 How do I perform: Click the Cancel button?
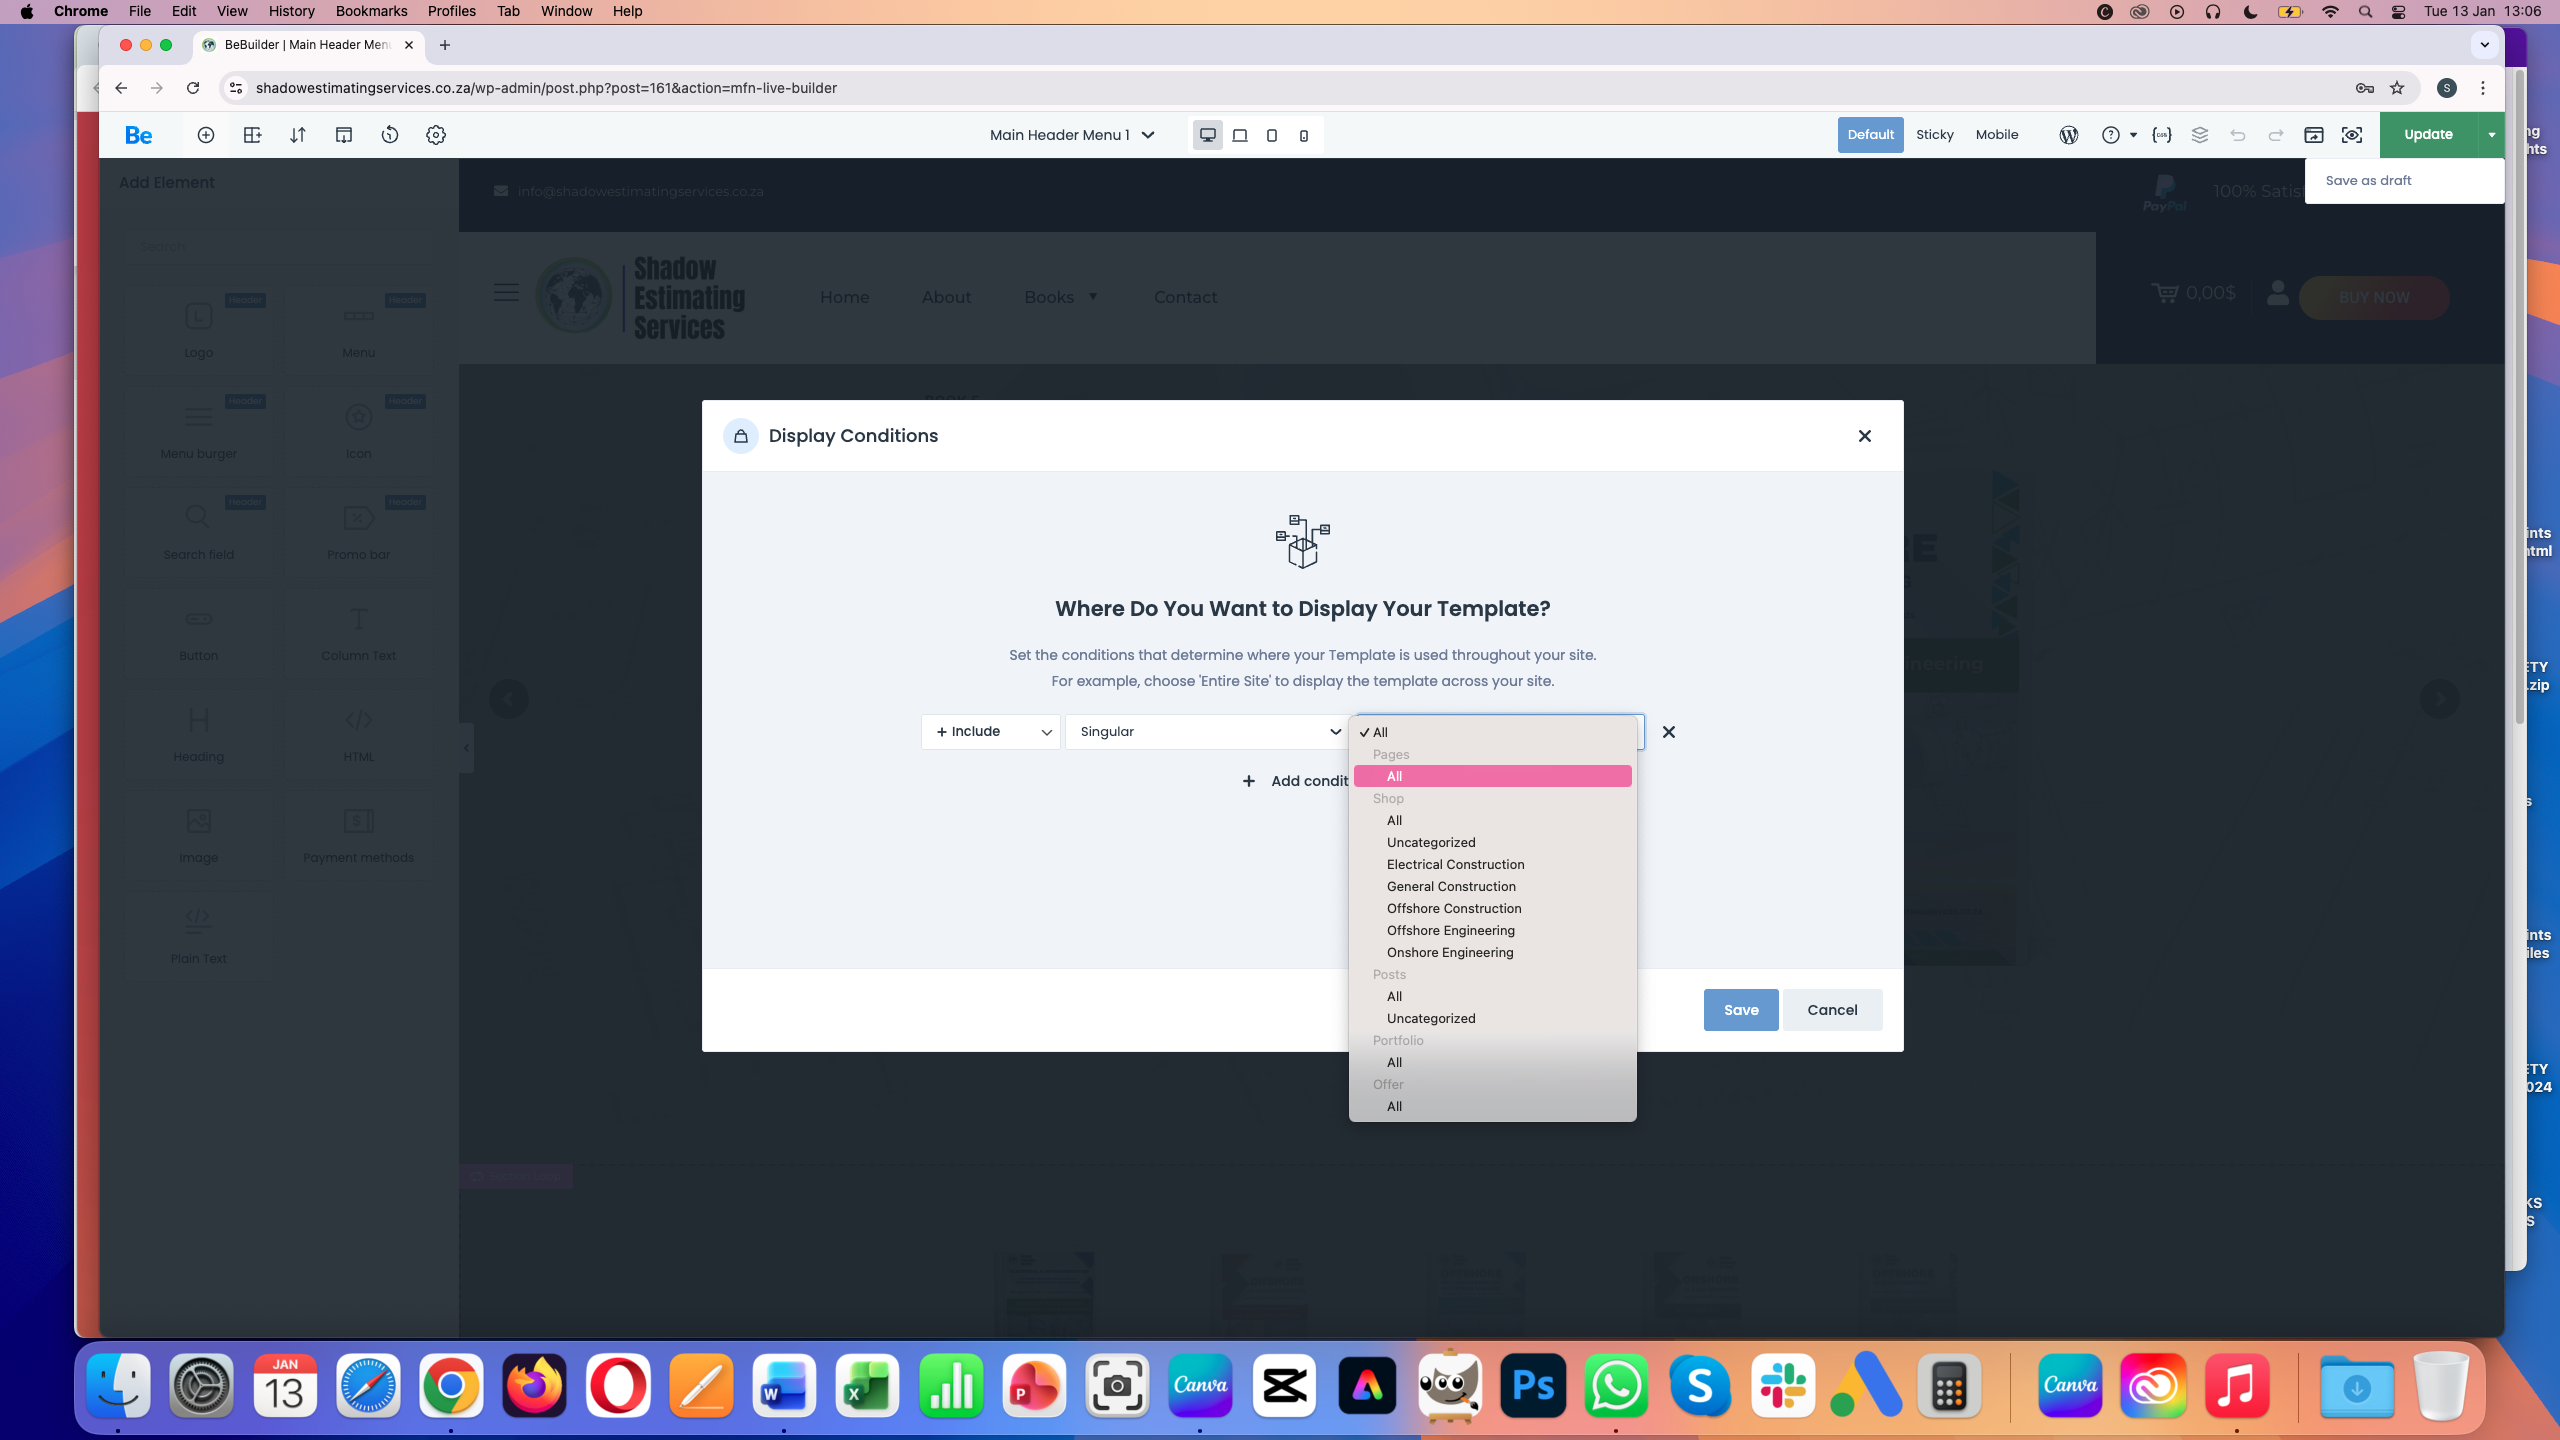point(1832,1010)
